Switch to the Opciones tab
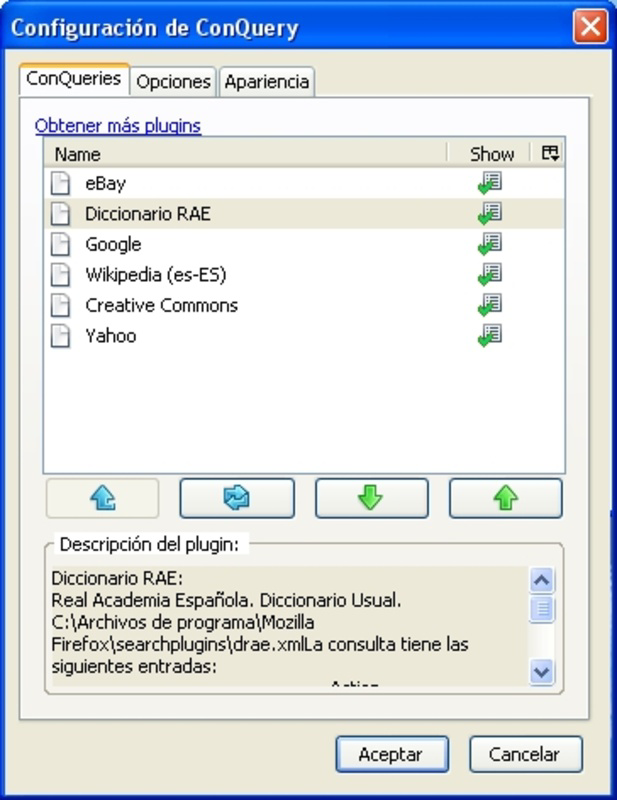The width and height of the screenshot is (617, 800). click(x=174, y=82)
